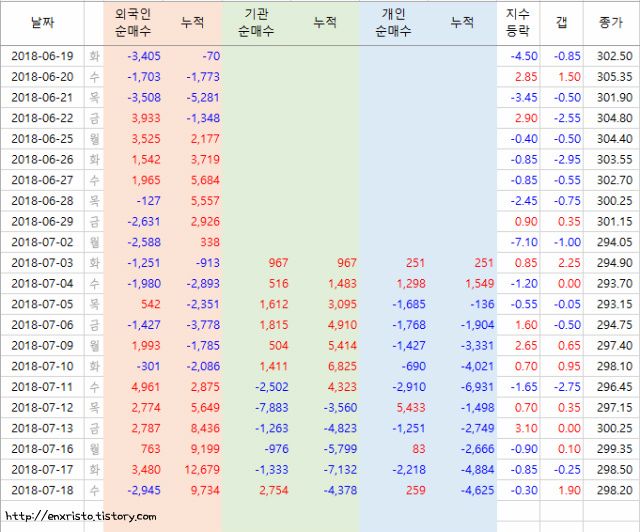This screenshot has height=532, width=640.
Task: Select the individual net-buy value 5,433
Action: click(x=411, y=407)
